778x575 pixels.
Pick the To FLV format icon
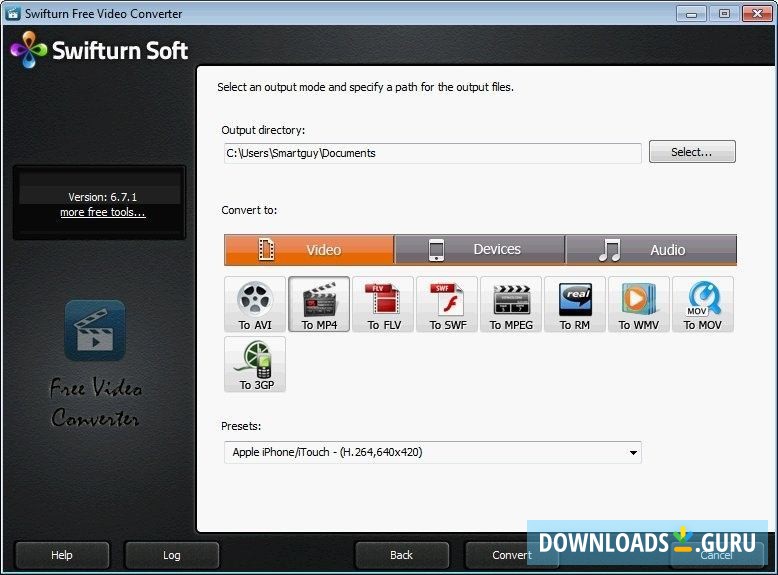(383, 305)
